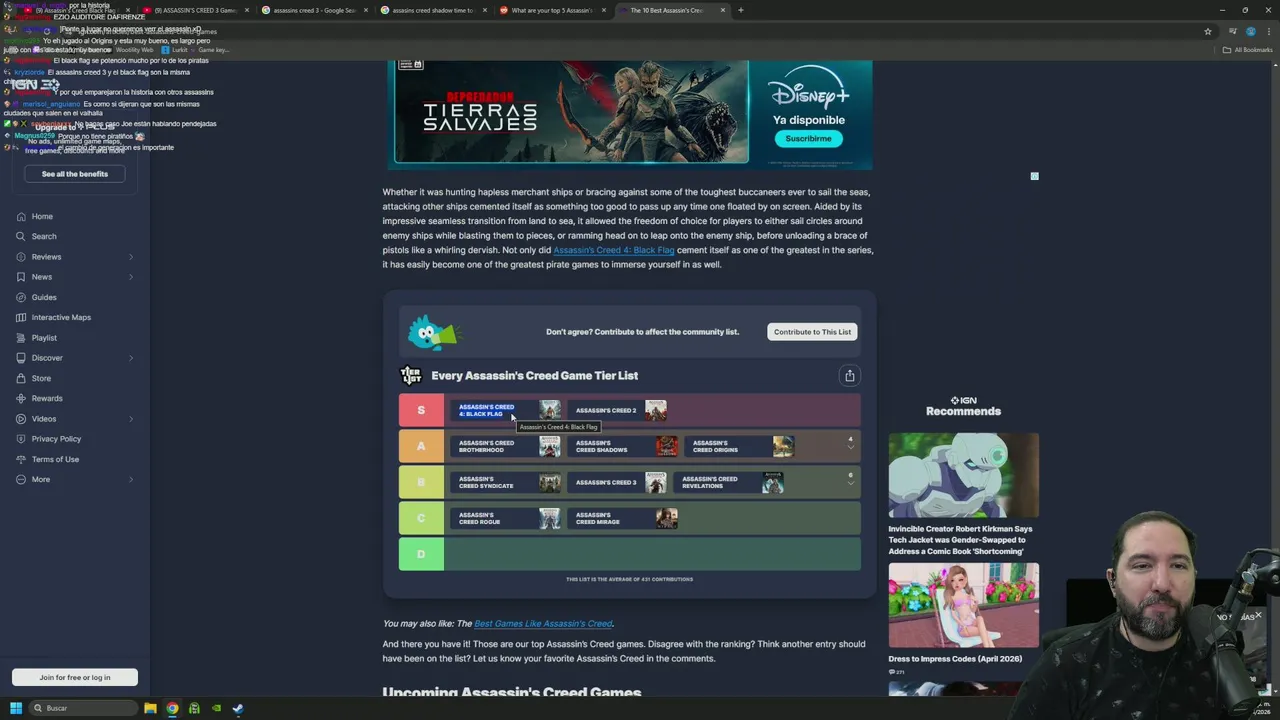This screenshot has height=720, width=1280.
Task: Open Videos in the sidebar
Action: pyautogui.click(x=44, y=419)
